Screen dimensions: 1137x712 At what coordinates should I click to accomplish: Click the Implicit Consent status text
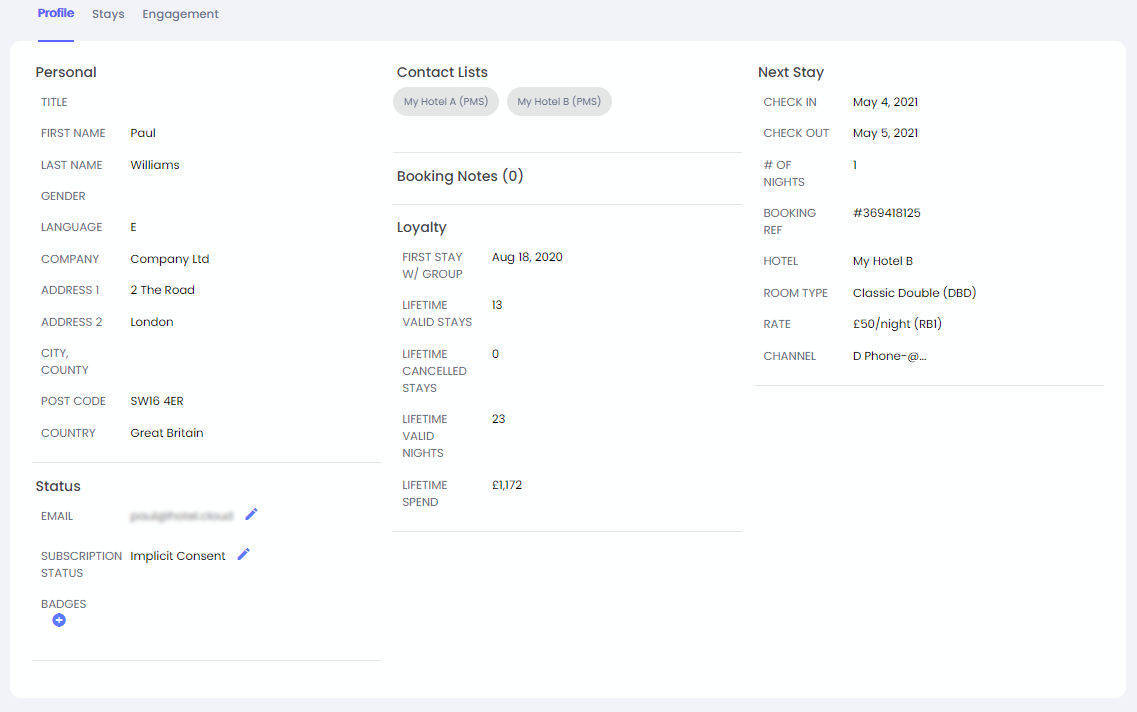(x=178, y=556)
